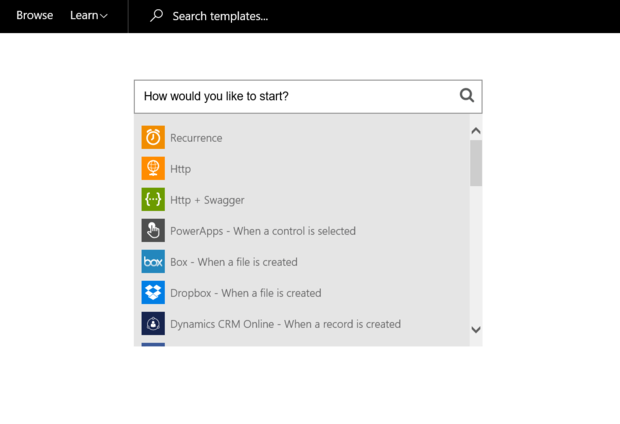The height and width of the screenshot is (424, 620).
Task: Pick 'Box - When a file is created'
Action: tap(234, 262)
